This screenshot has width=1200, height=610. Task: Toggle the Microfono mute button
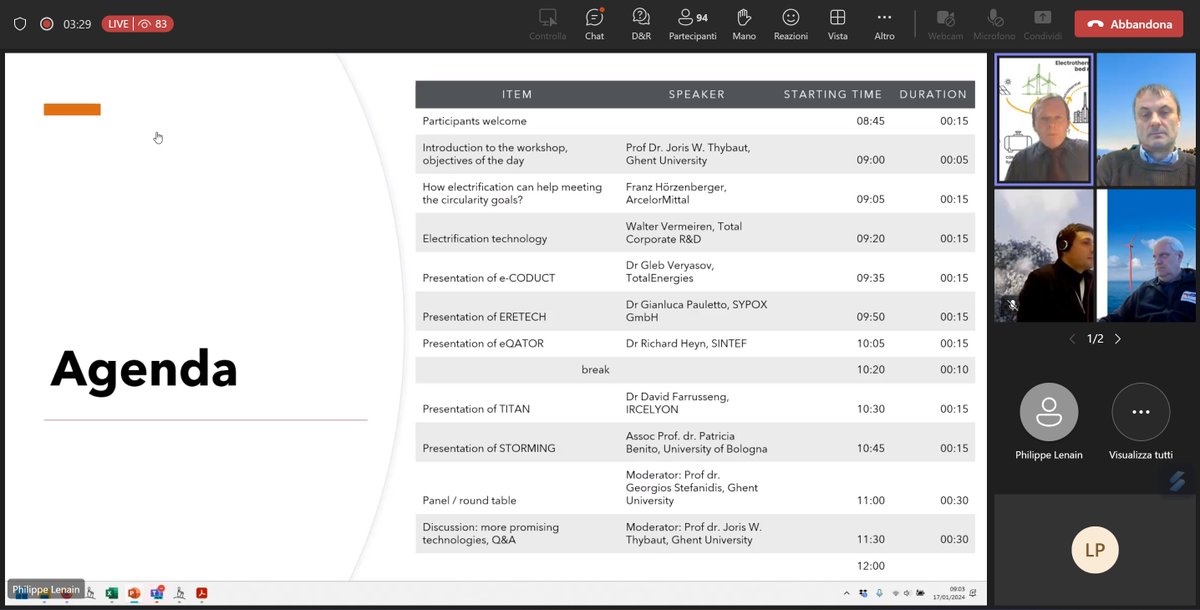[994, 24]
